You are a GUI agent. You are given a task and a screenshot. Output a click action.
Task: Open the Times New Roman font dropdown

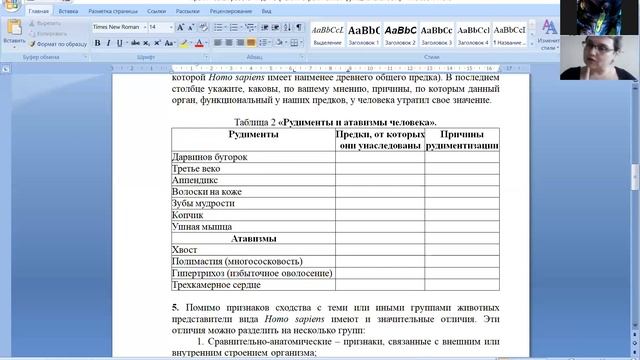point(144,27)
